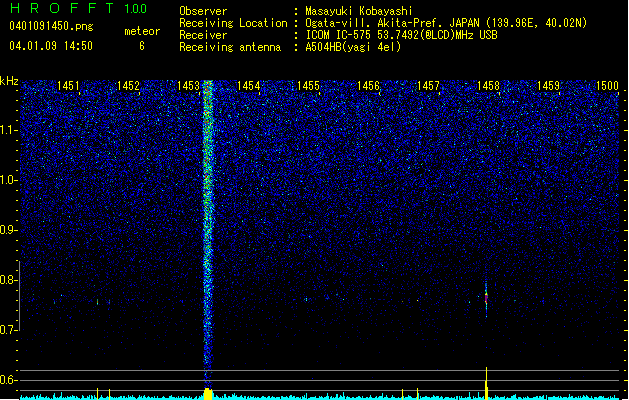
Task: Click the kHz axis unit label
Action: point(9,81)
